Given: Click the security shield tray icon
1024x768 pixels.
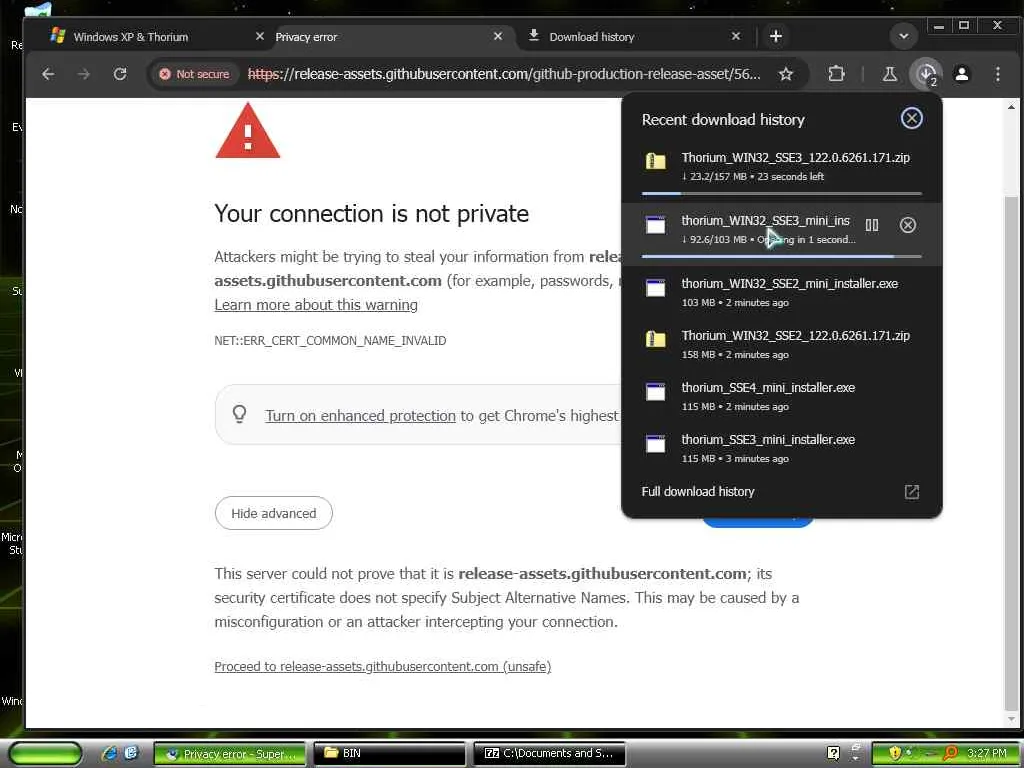Looking at the screenshot, I should pos(895,753).
